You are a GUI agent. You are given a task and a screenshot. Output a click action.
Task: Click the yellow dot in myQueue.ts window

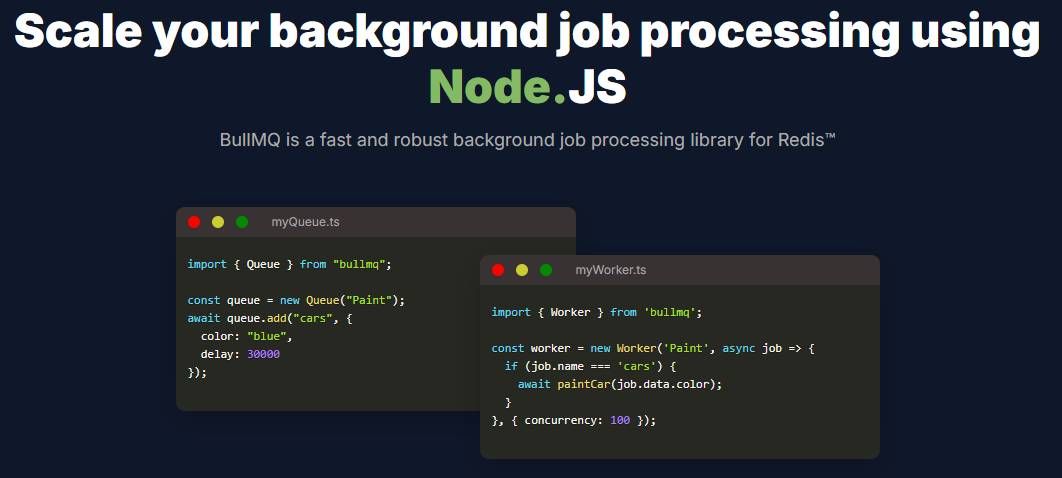[218, 222]
